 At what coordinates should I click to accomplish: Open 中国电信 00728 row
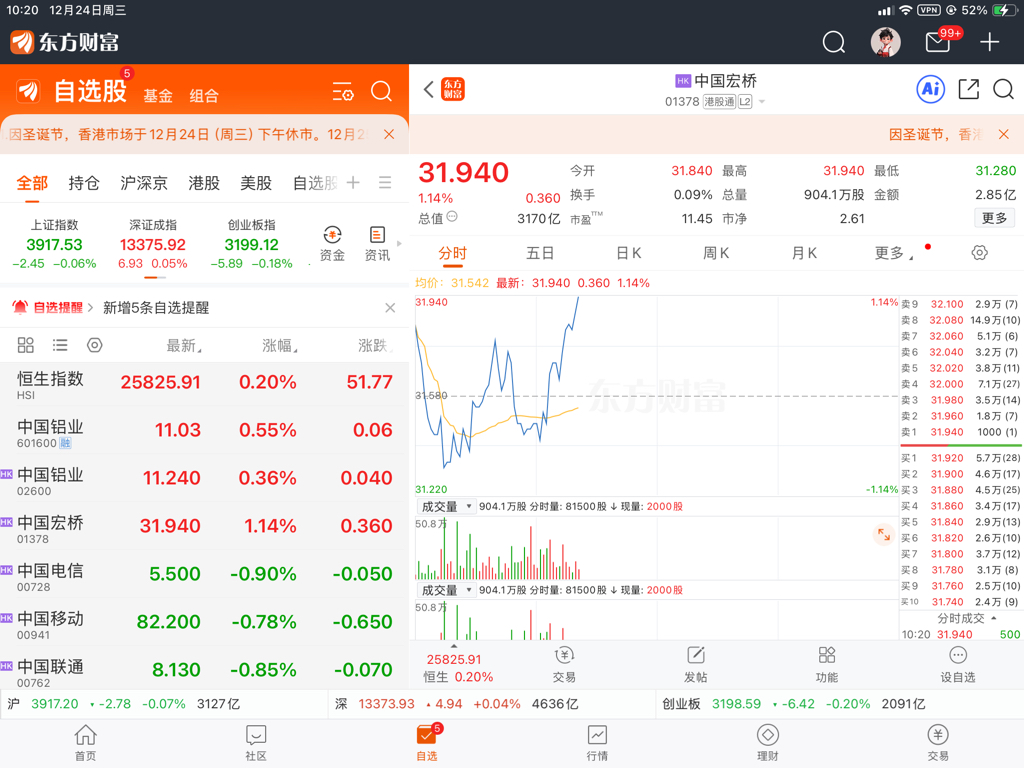click(204, 575)
